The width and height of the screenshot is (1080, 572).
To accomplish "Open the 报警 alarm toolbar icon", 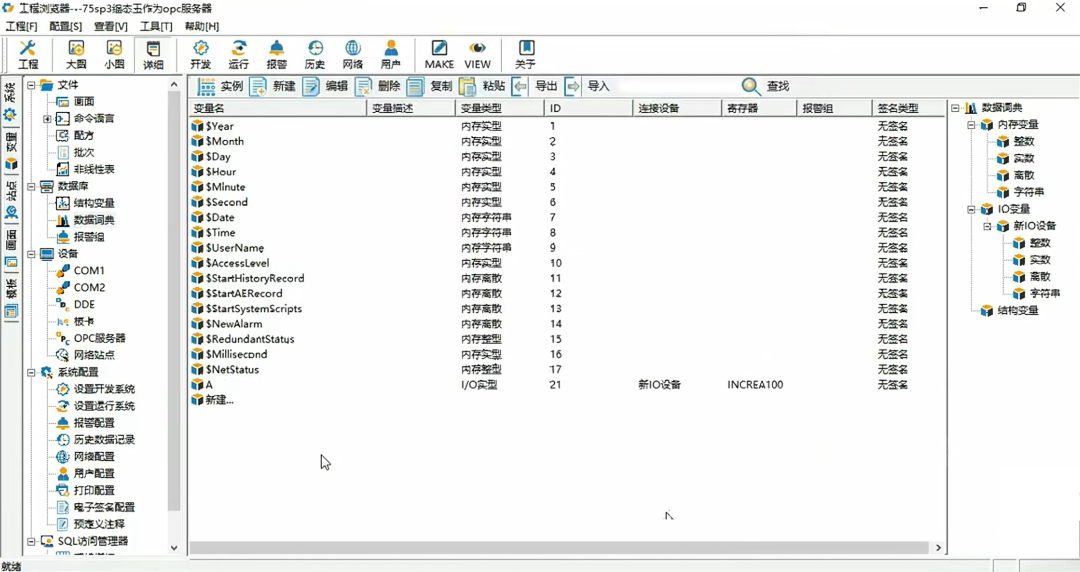I will (276, 54).
